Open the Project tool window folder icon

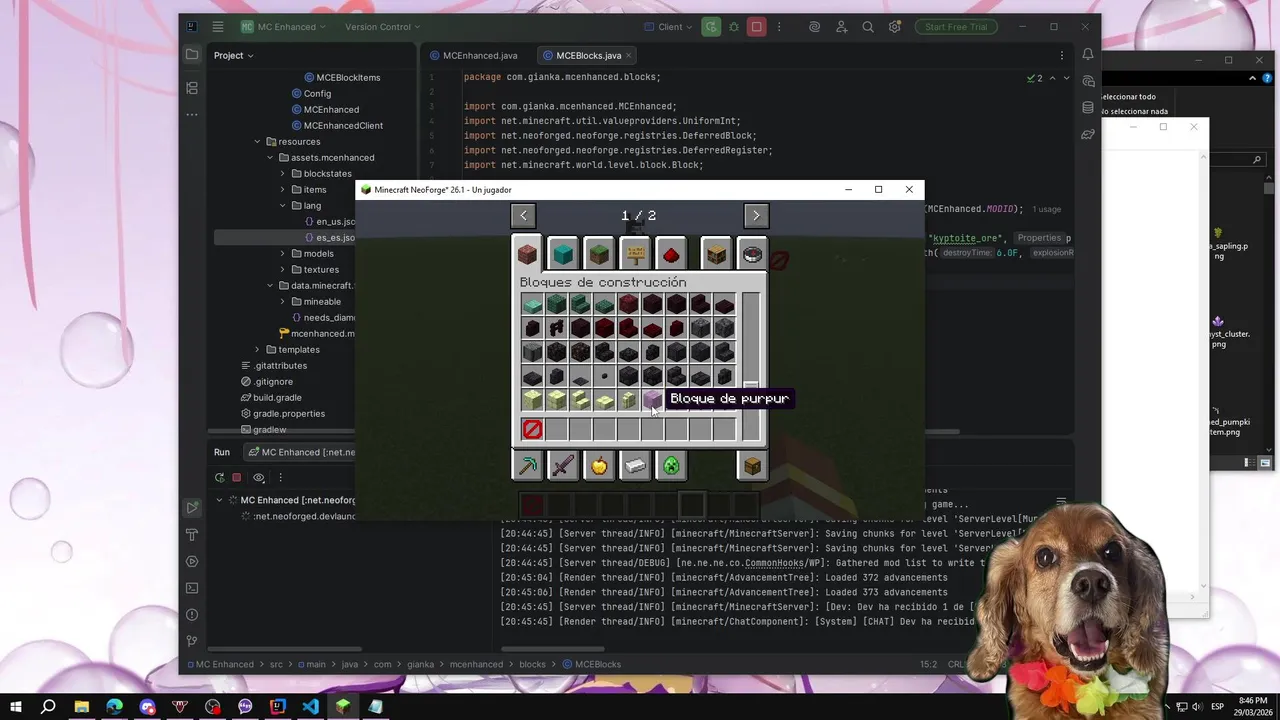[192, 55]
